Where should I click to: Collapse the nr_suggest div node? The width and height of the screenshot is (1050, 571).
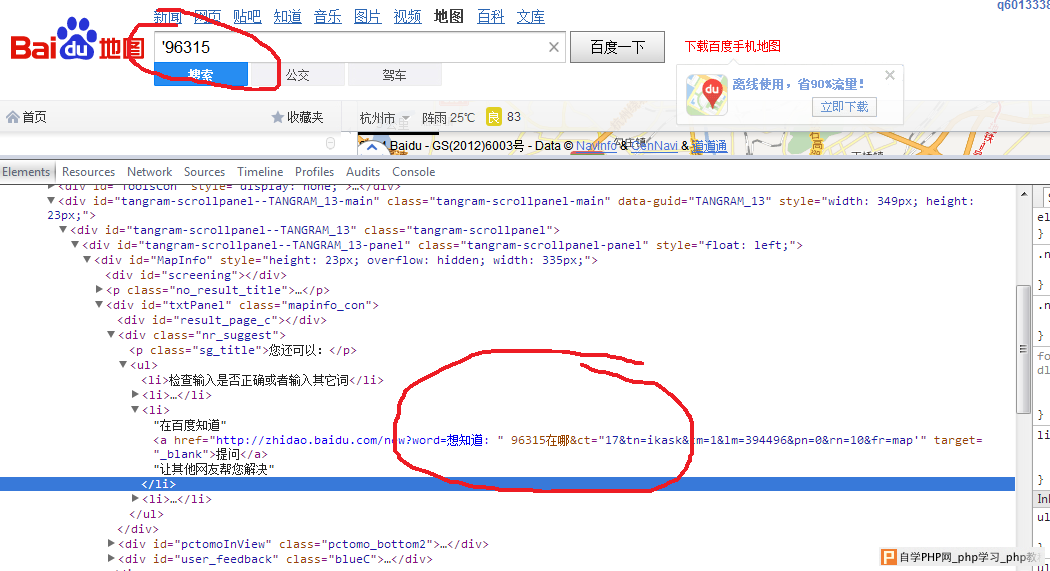click(111, 335)
